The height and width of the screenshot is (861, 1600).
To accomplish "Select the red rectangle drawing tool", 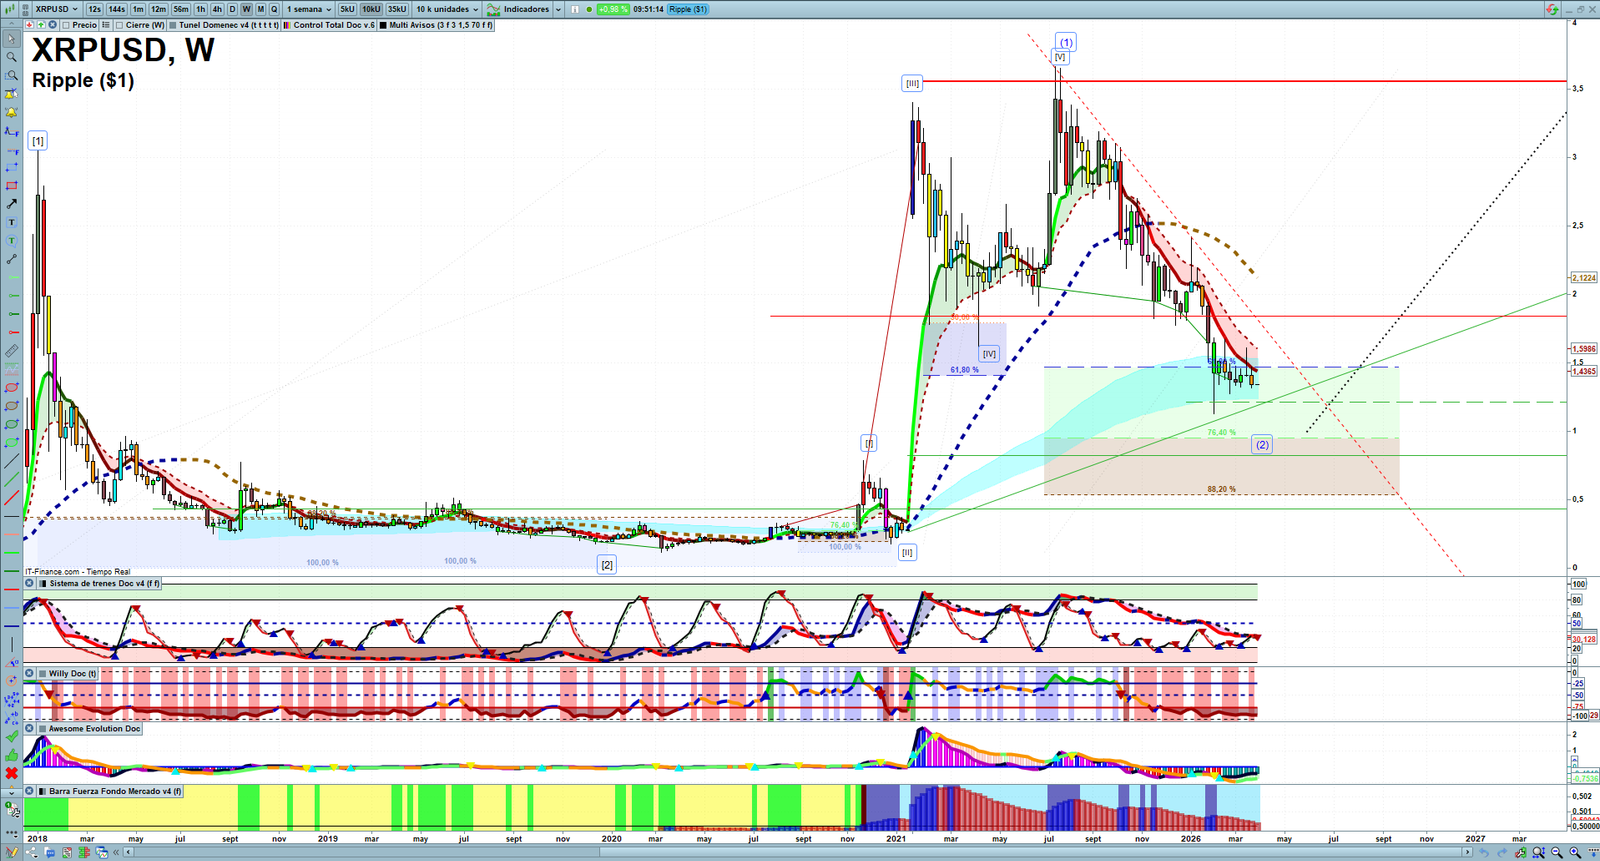I will point(12,185).
